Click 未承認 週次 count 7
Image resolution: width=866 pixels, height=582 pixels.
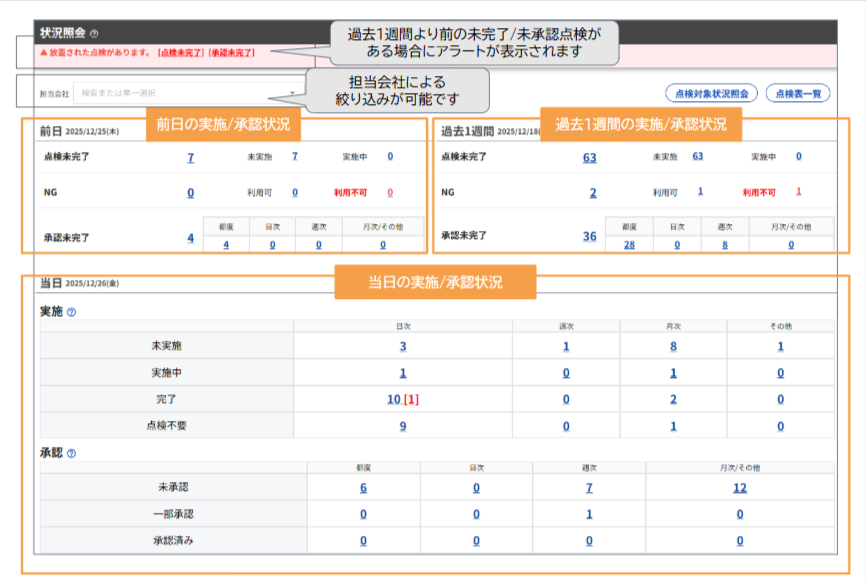pyautogui.click(x=589, y=488)
